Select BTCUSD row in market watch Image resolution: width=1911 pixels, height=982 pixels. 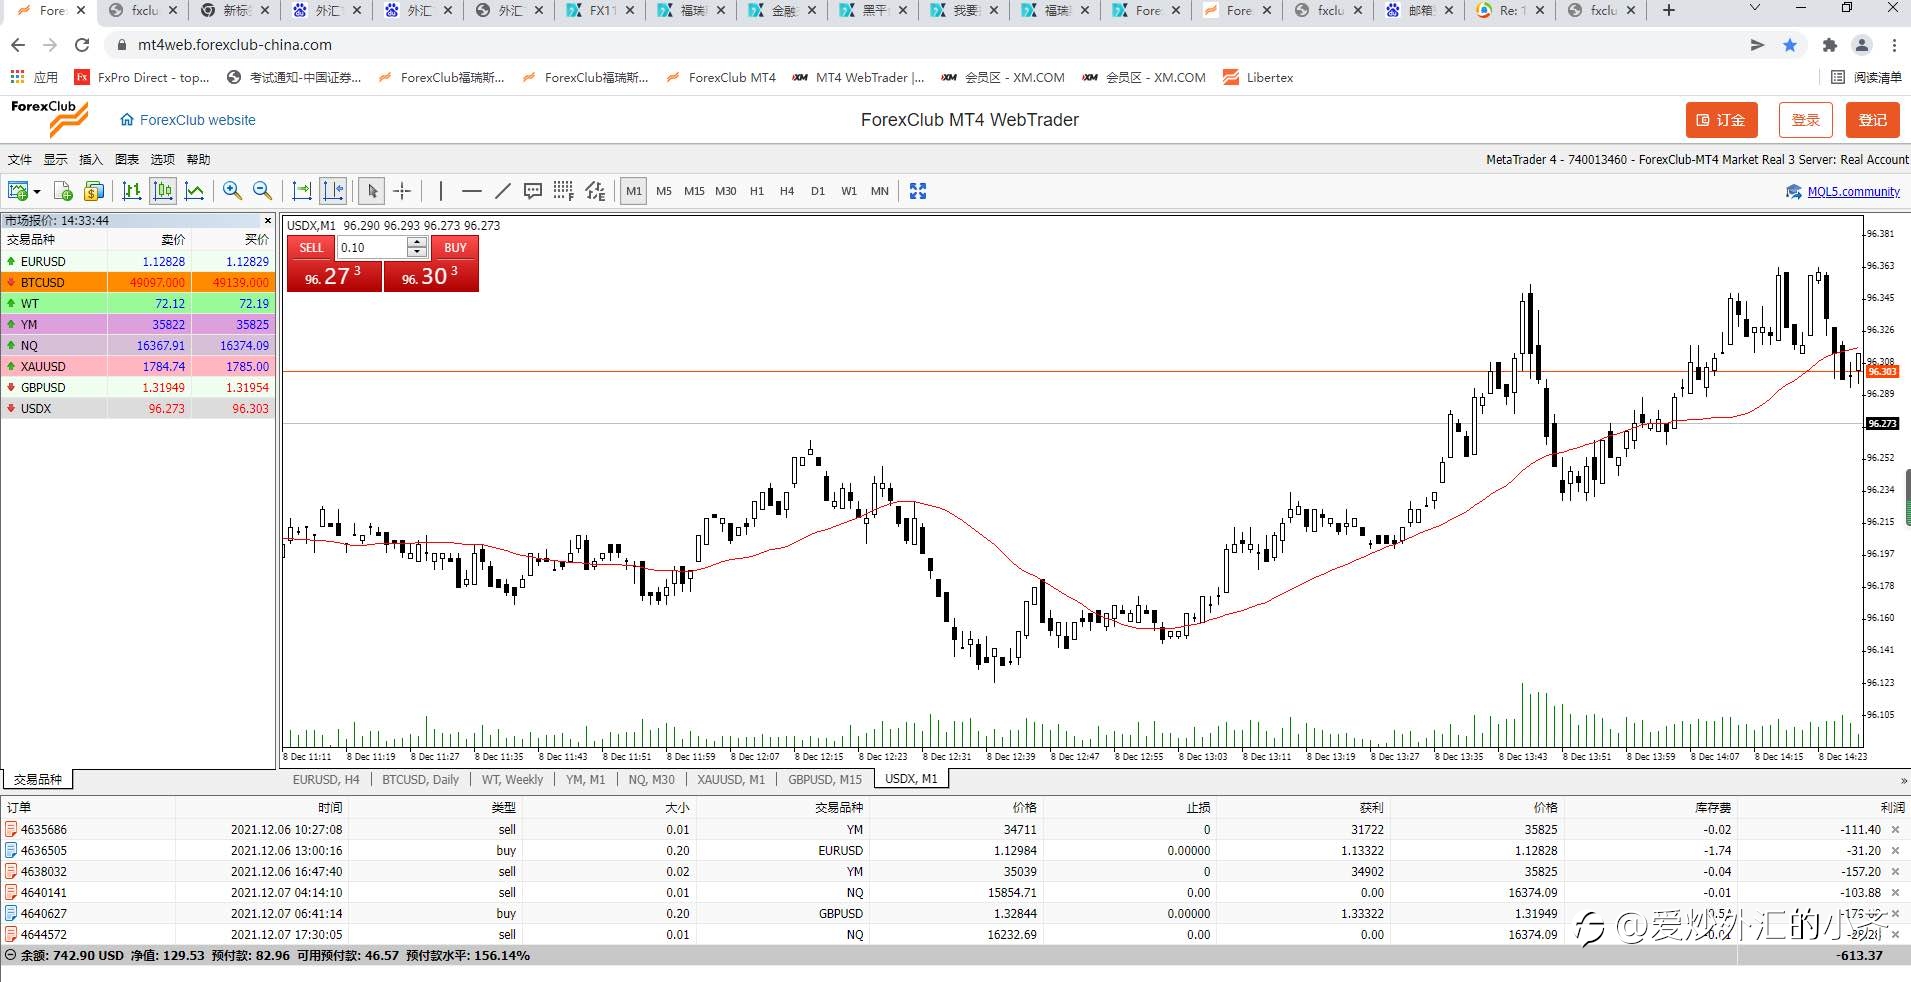click(x=138, y=283)
